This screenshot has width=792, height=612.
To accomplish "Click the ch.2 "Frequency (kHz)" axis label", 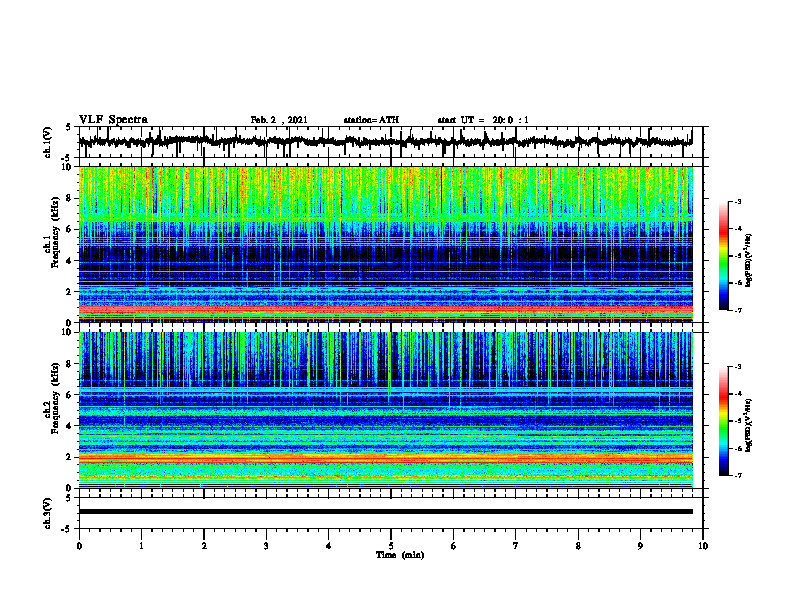I will click(x=55, y=398).
